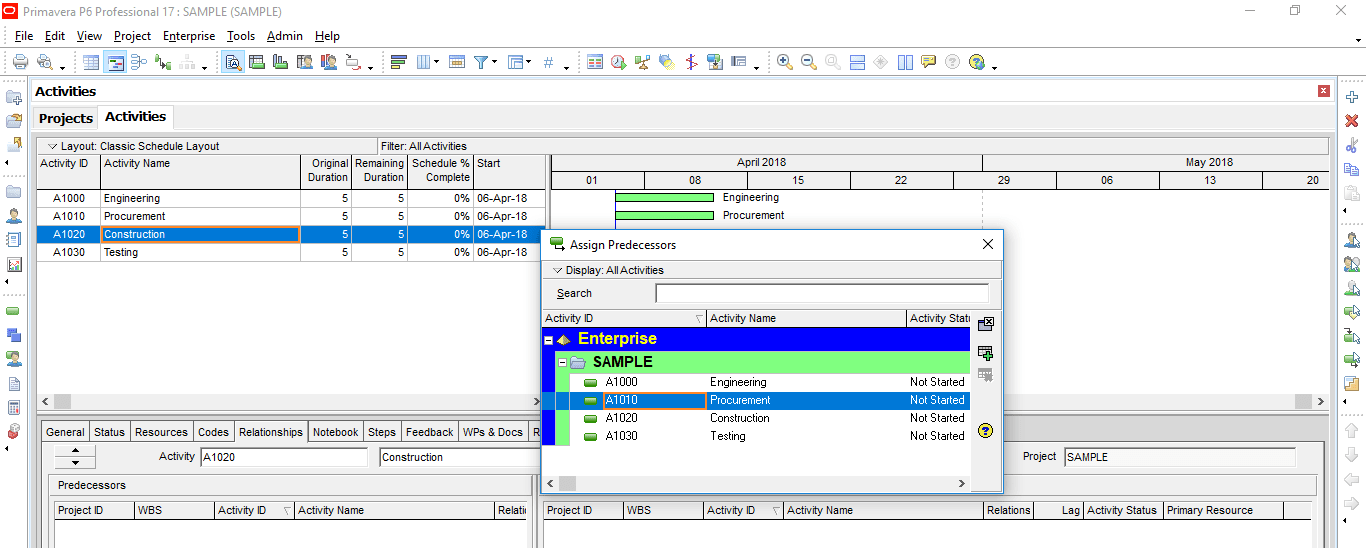Click the Timescale icon in the toolbar
1366x548 pixels.
457,62
